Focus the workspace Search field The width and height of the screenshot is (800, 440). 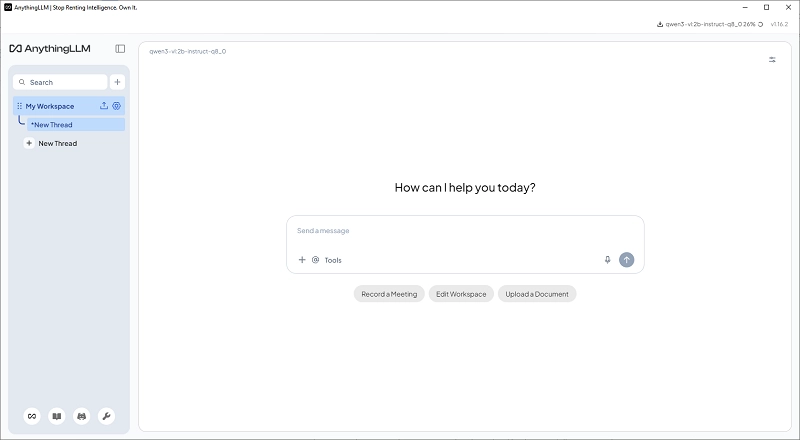(60, 82)
